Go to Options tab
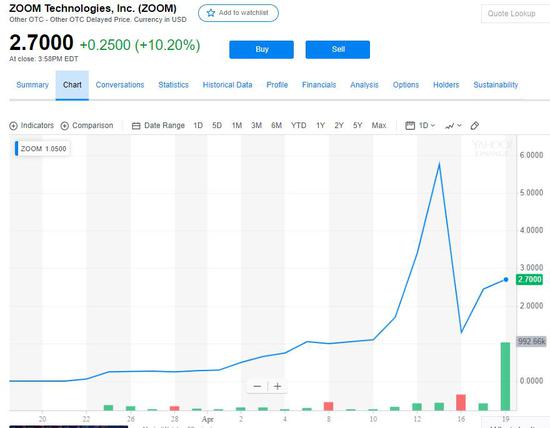The width and height of the screenshot is (550, 428). 406,85
